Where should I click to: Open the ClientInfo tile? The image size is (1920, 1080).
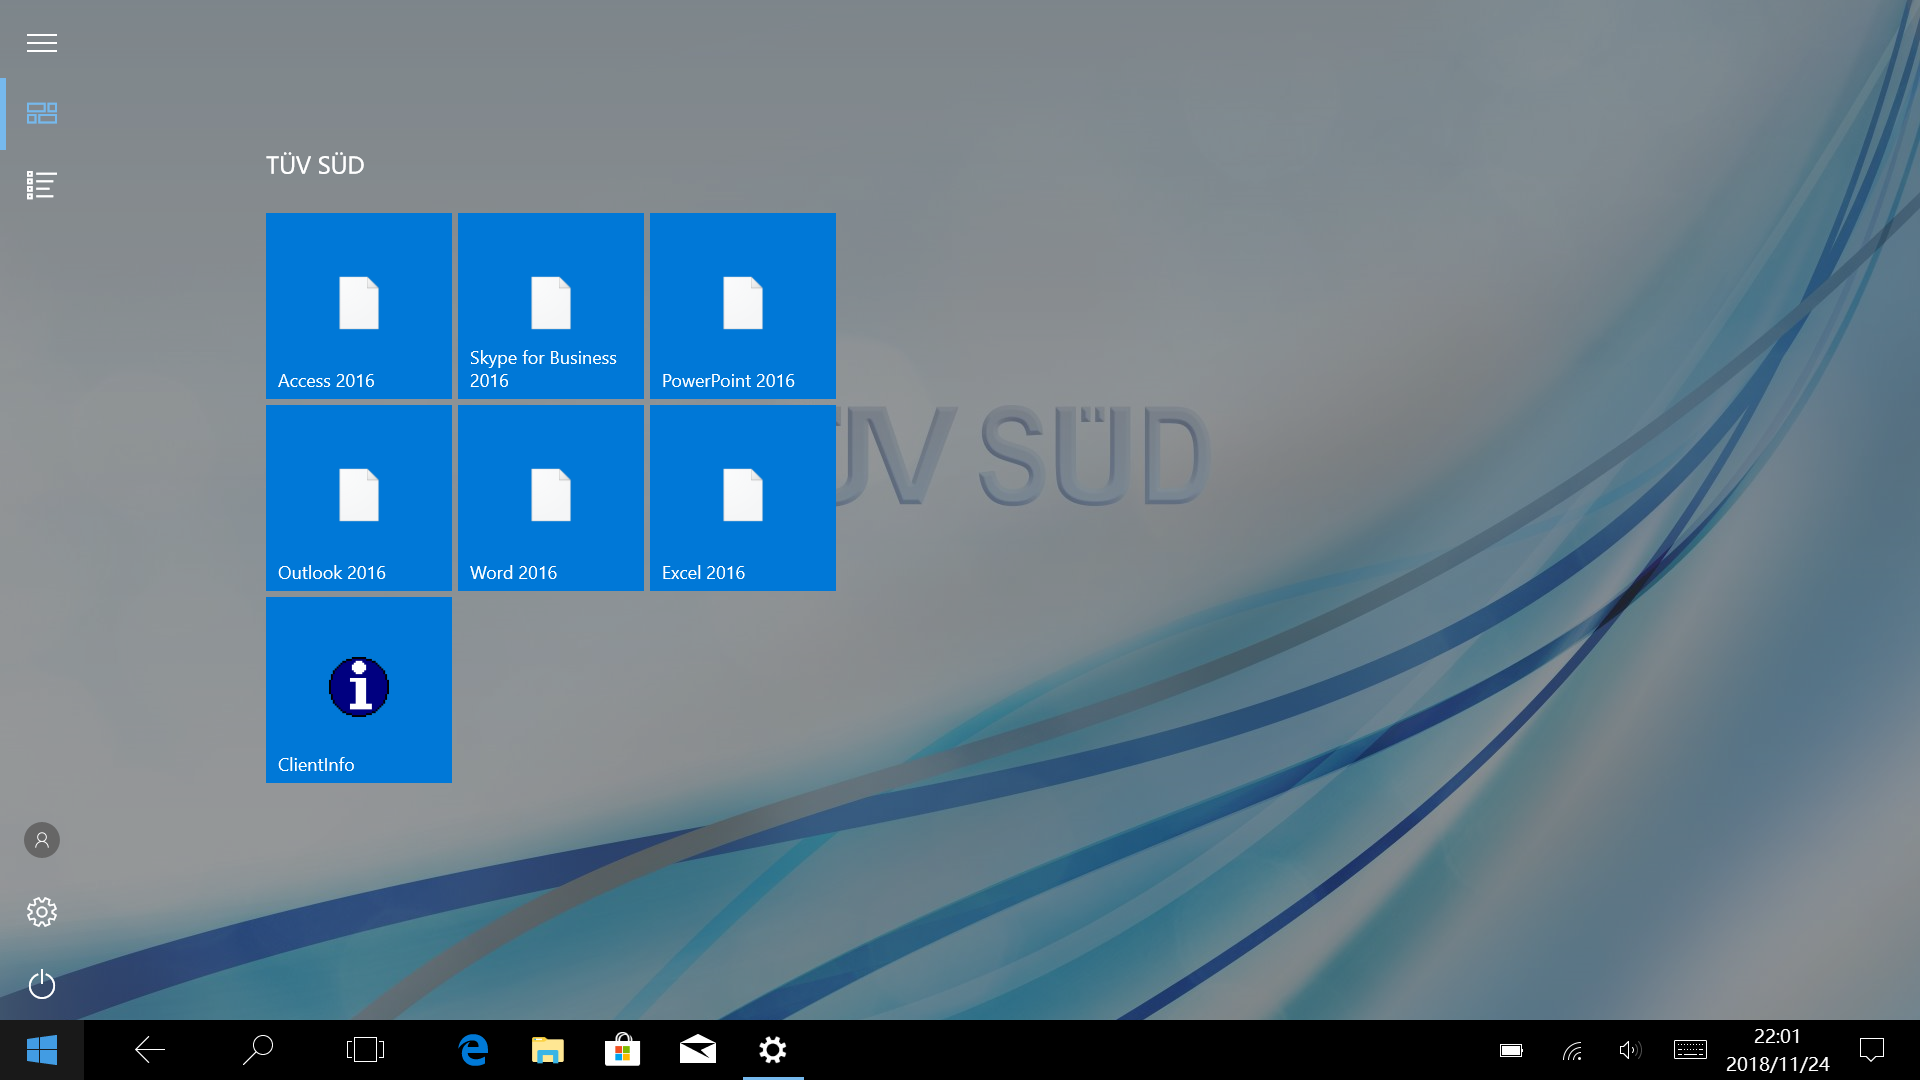pyautogui.click(x=359, y=690)
